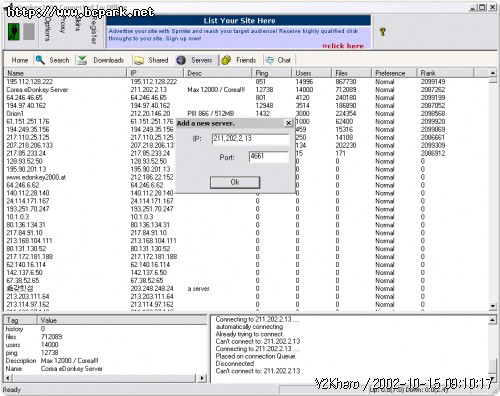
Task: Sort server list by Preference column header
Action: (x=394, y=73)
